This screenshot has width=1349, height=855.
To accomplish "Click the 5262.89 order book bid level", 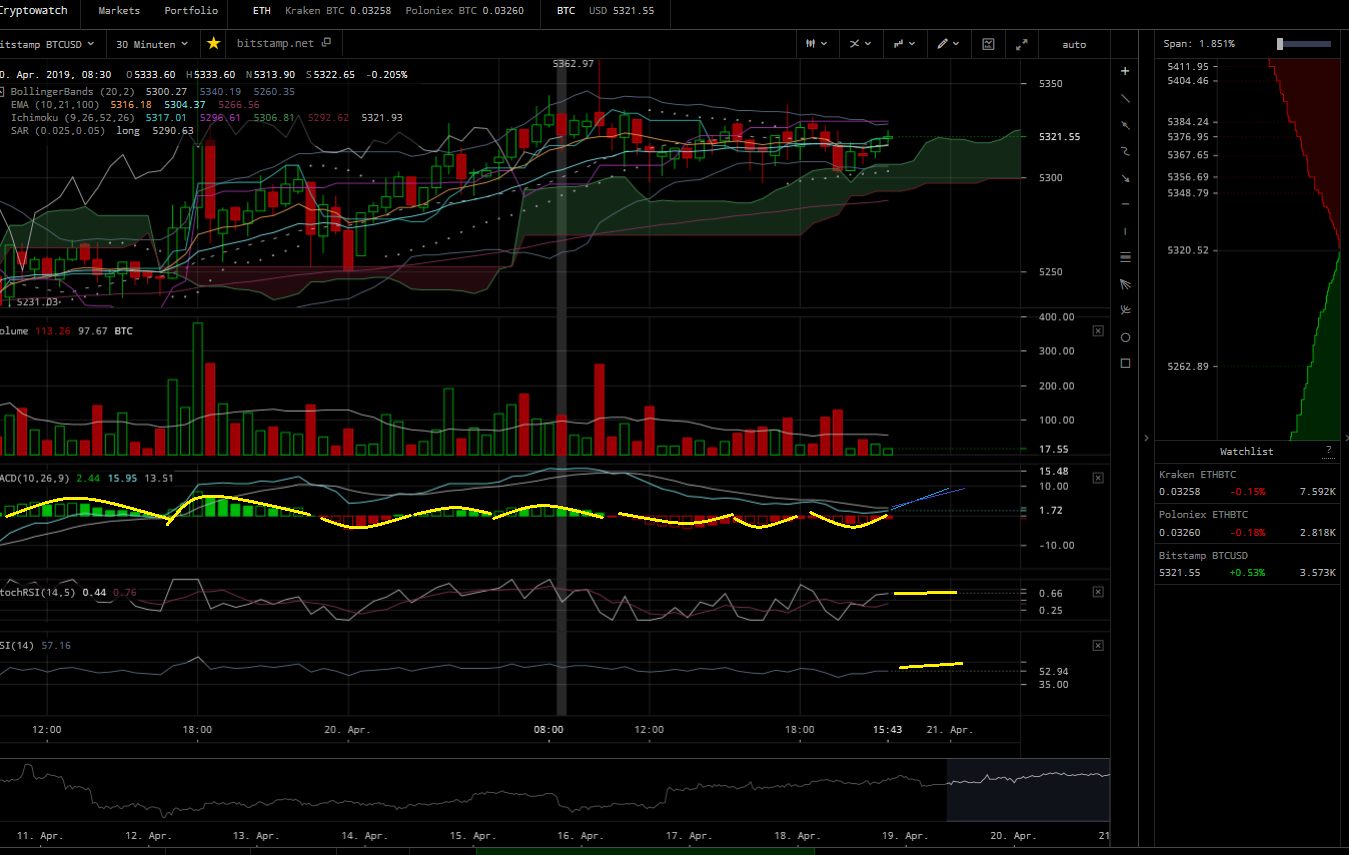I will pos(1187,366).
